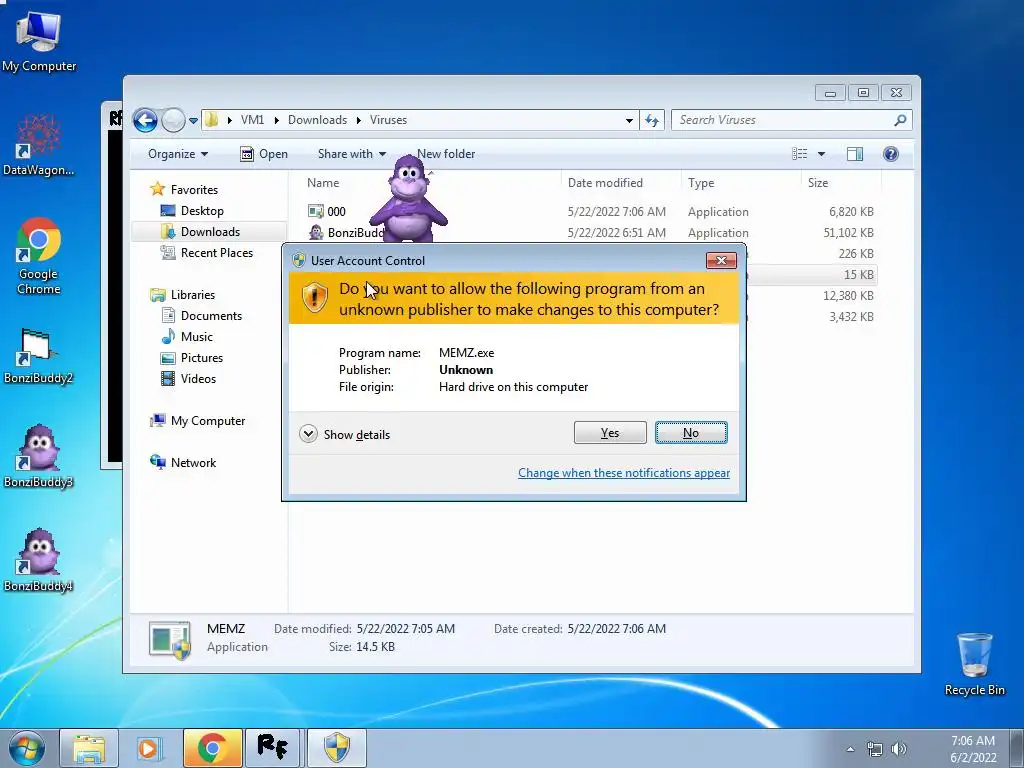Refresh the Viruses folder view

[652, 120]
